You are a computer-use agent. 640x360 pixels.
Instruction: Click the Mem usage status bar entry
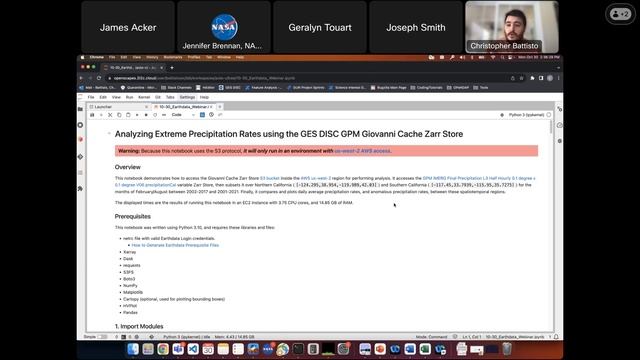pyautogui.click(x=234, y=337)
